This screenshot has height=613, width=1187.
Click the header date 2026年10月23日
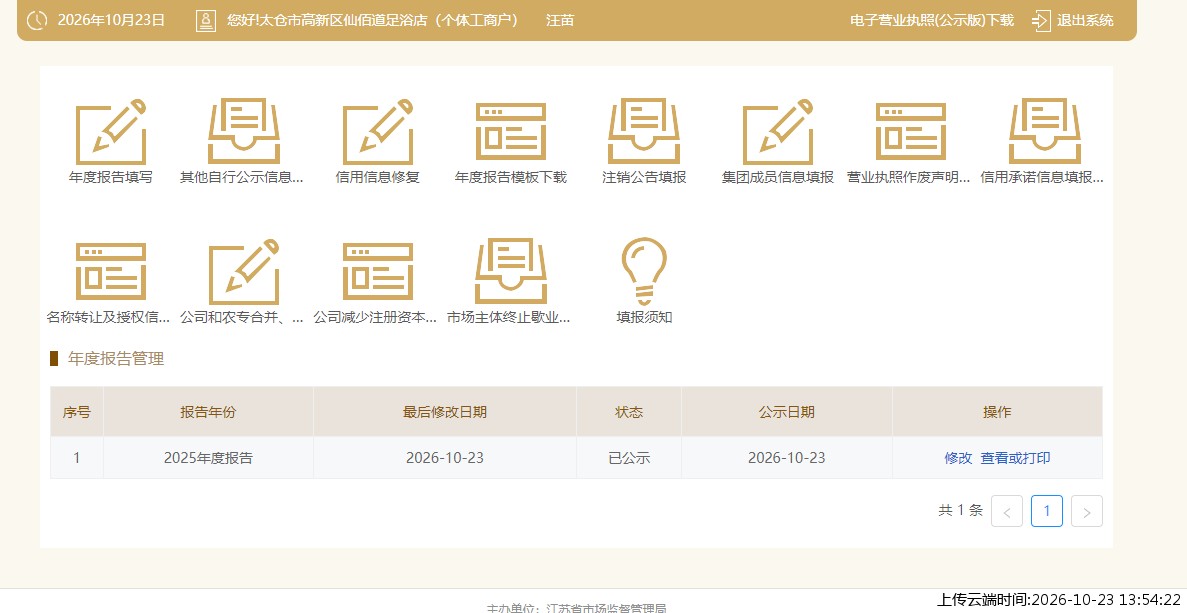pos(111,20)
